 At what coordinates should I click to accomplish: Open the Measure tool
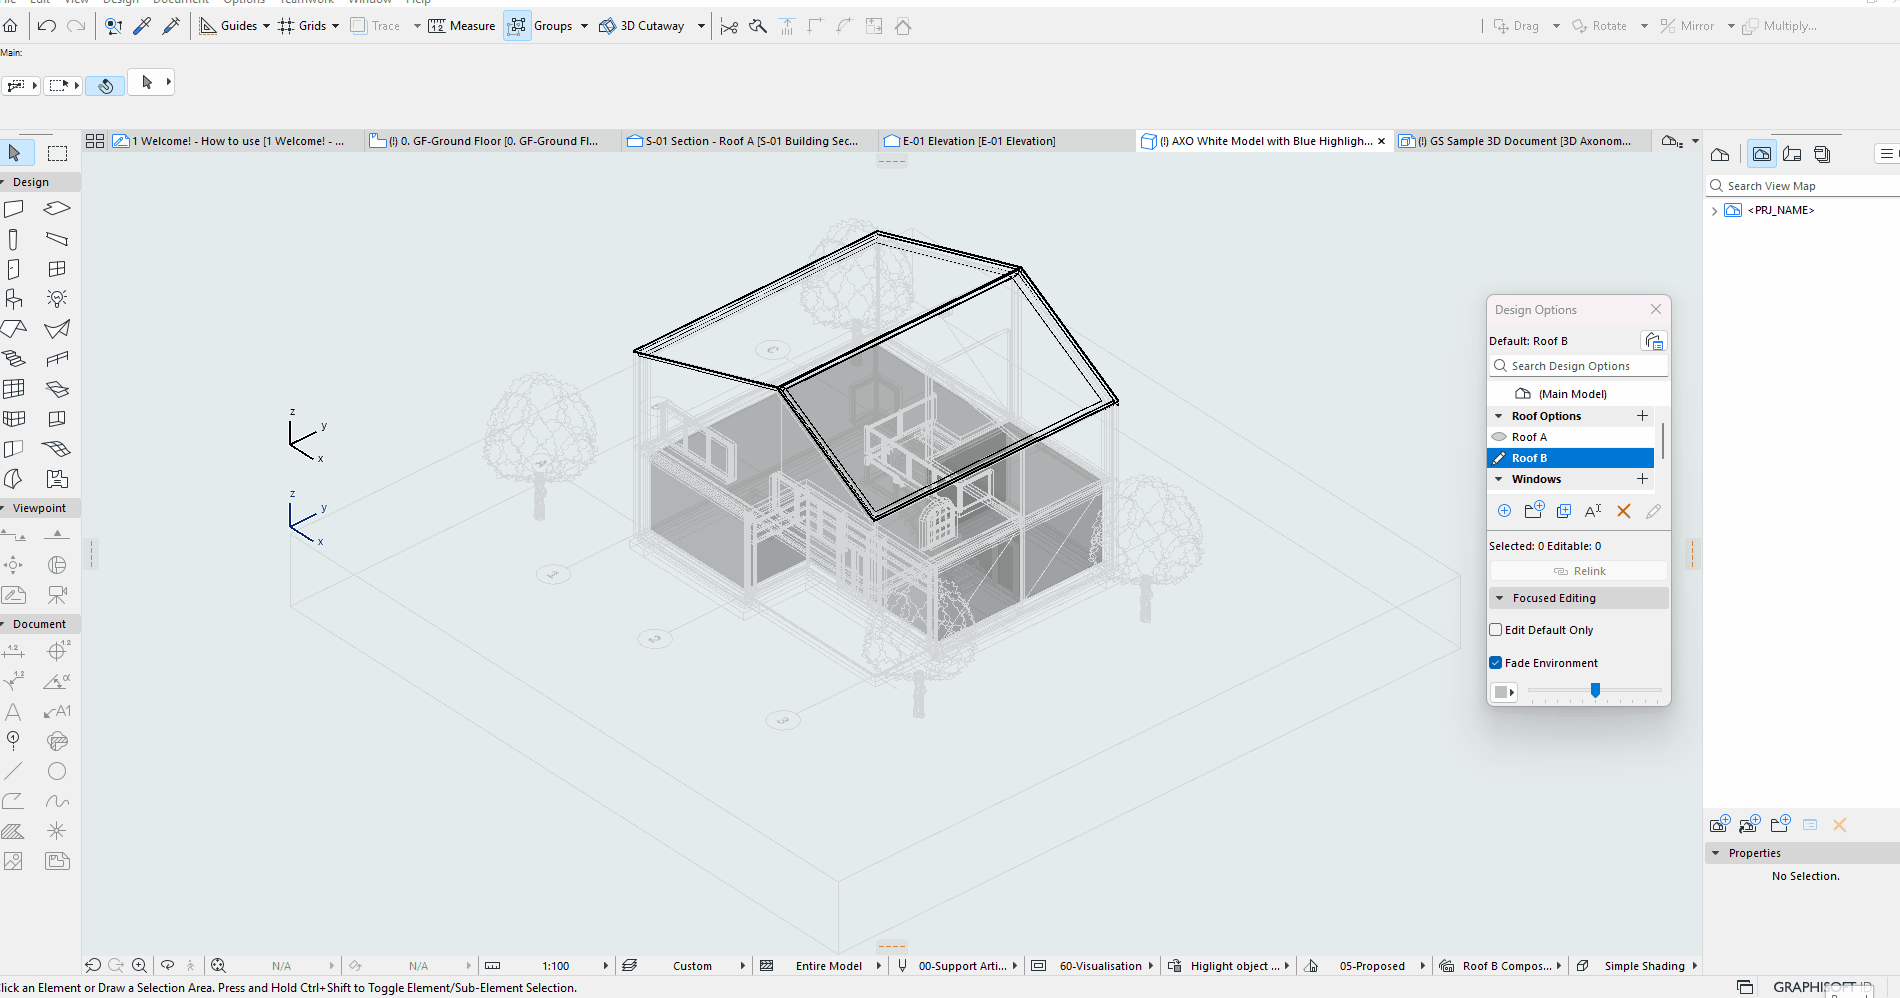click(x=462, y=26)
